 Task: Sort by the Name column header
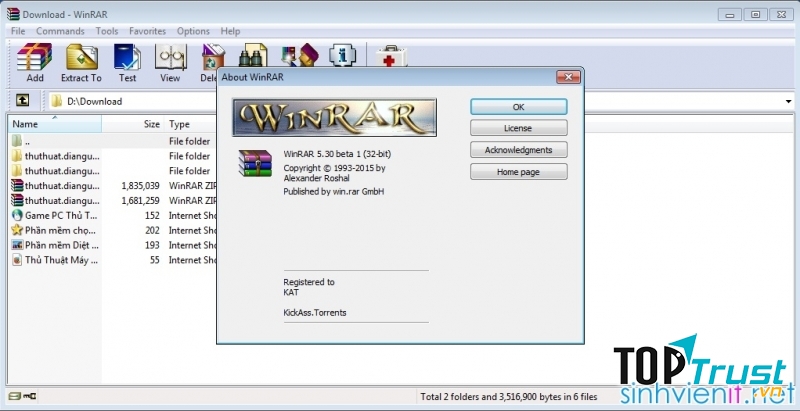(55, 124)
